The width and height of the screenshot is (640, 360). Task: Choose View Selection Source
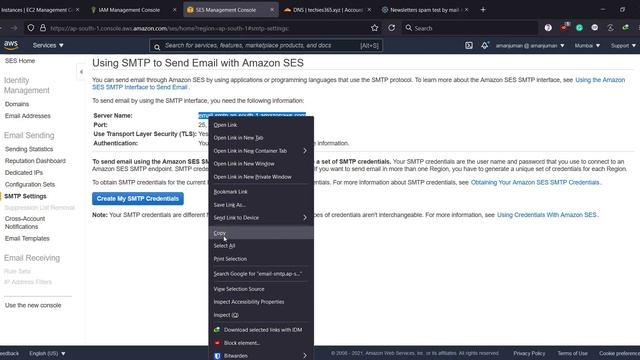[261, 289]
